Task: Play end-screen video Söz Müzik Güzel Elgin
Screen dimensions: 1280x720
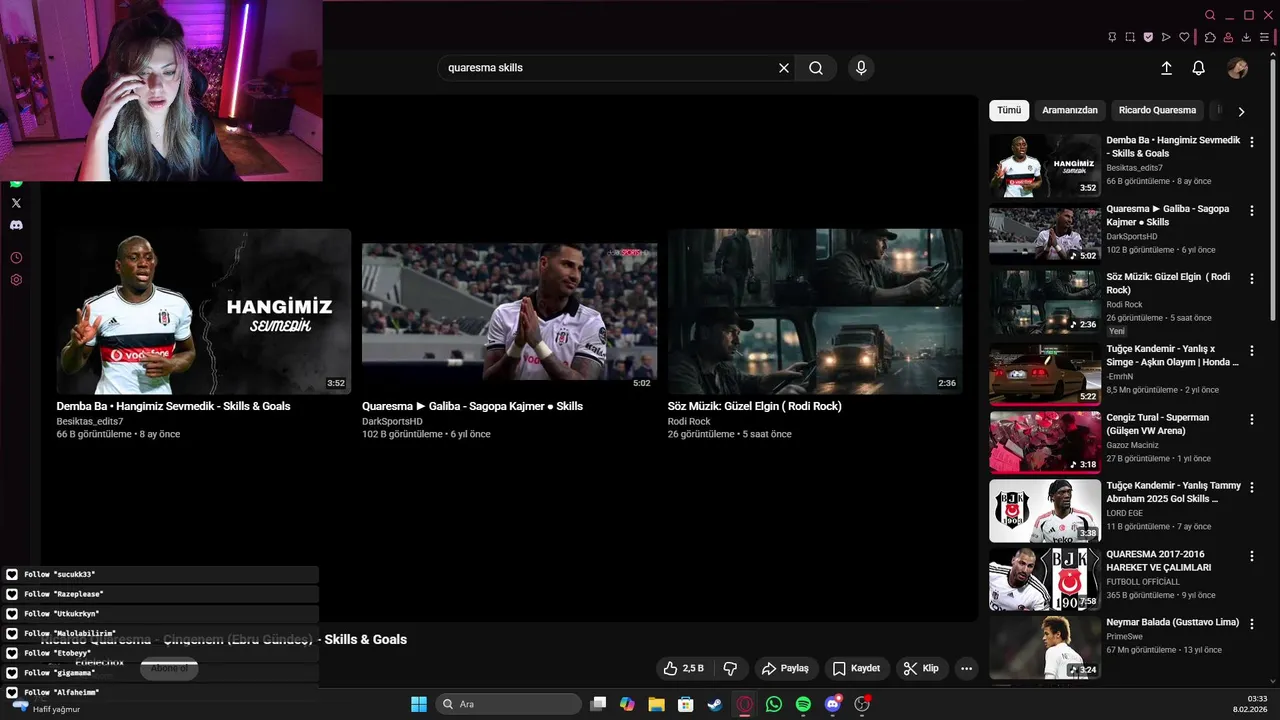Action: click(x=815, y=311)
